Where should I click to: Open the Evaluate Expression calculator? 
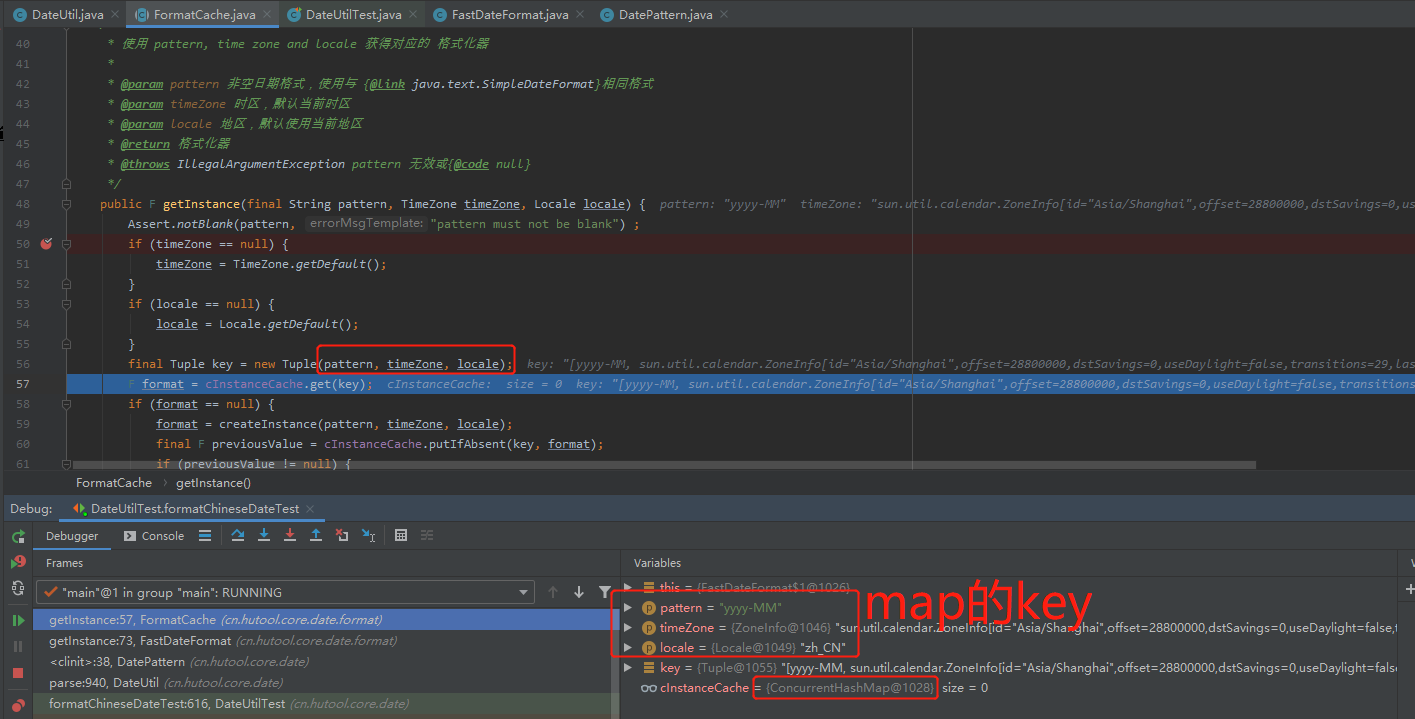pos(400,536)
